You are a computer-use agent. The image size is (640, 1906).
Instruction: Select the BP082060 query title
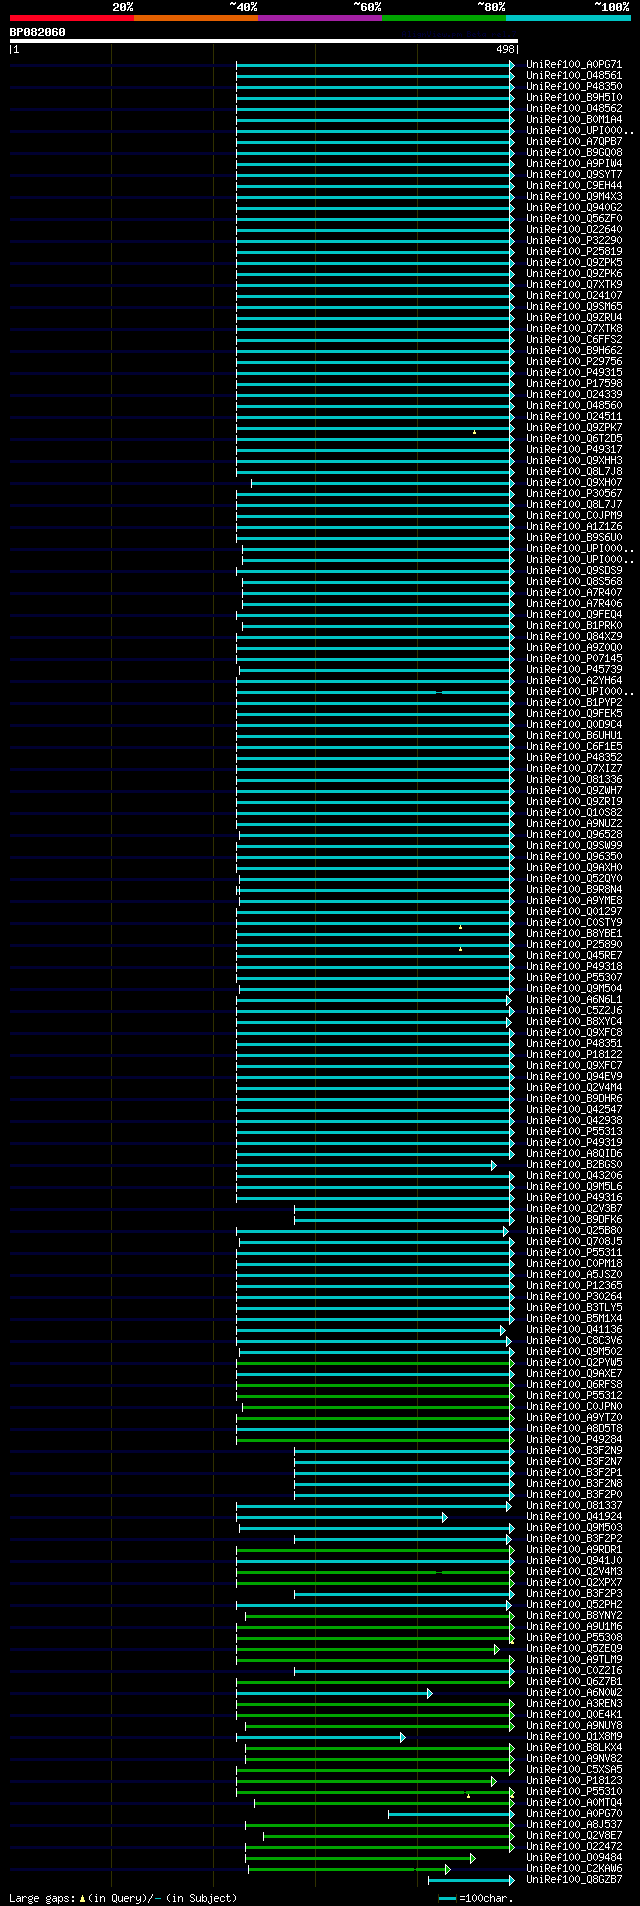tap(38, 32)
